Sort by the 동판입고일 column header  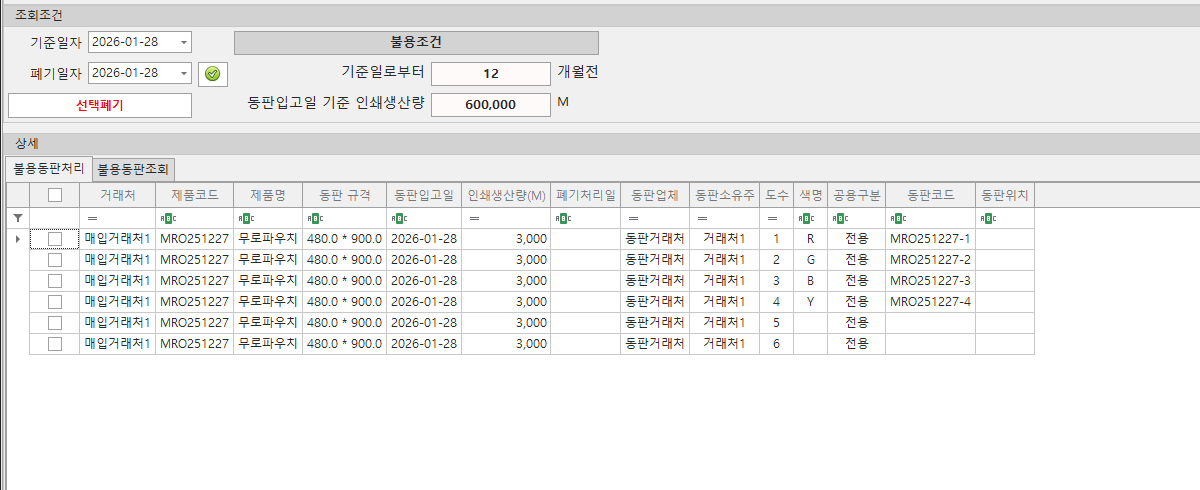pyautogui.click(x=424, y=195)
